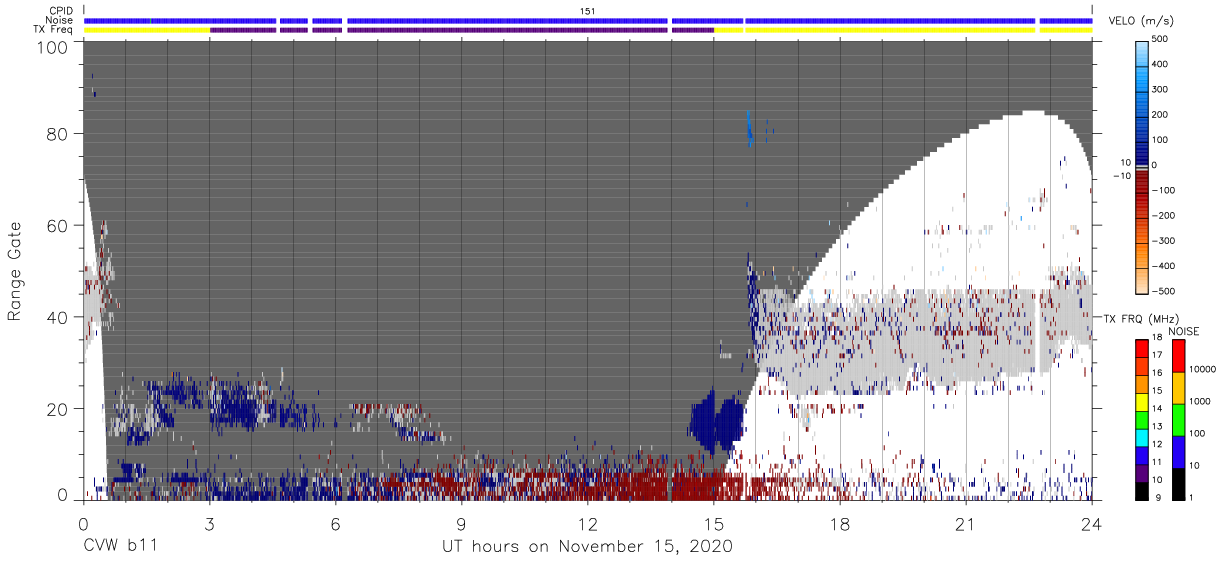Select black swatch in TX FRQ colorbar

(x=1143, y=491)
